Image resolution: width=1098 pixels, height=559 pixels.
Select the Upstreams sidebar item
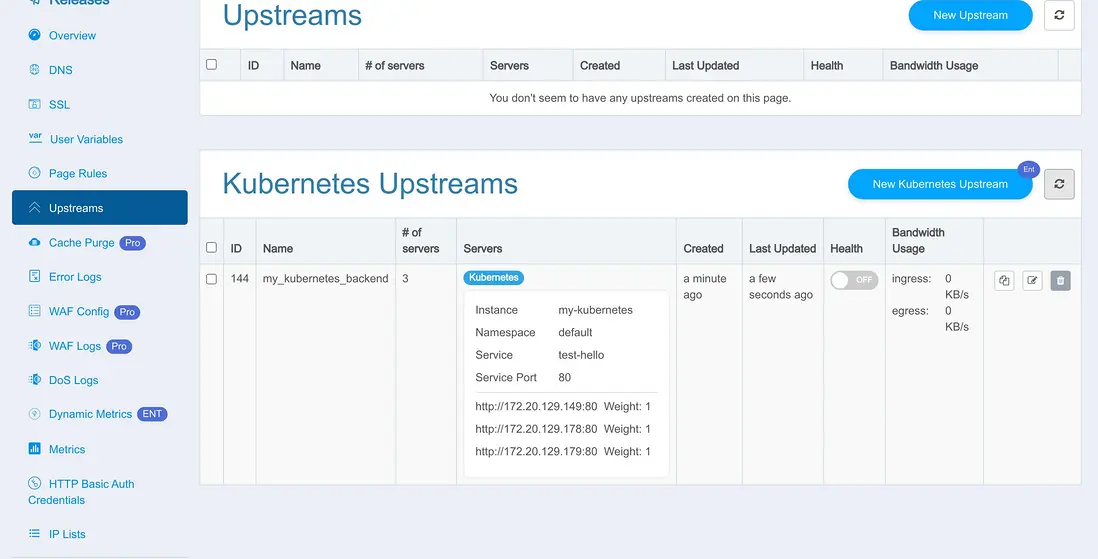[x=99, y=207]
